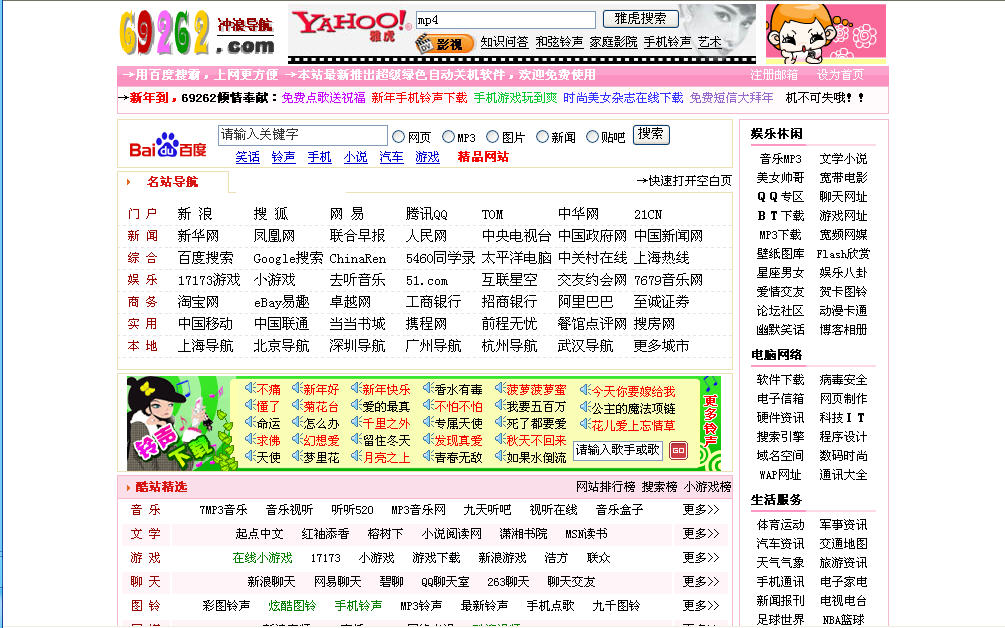Open 搜索榜 link
This screenshot has height=628, width=1005.
pos(659,487)
